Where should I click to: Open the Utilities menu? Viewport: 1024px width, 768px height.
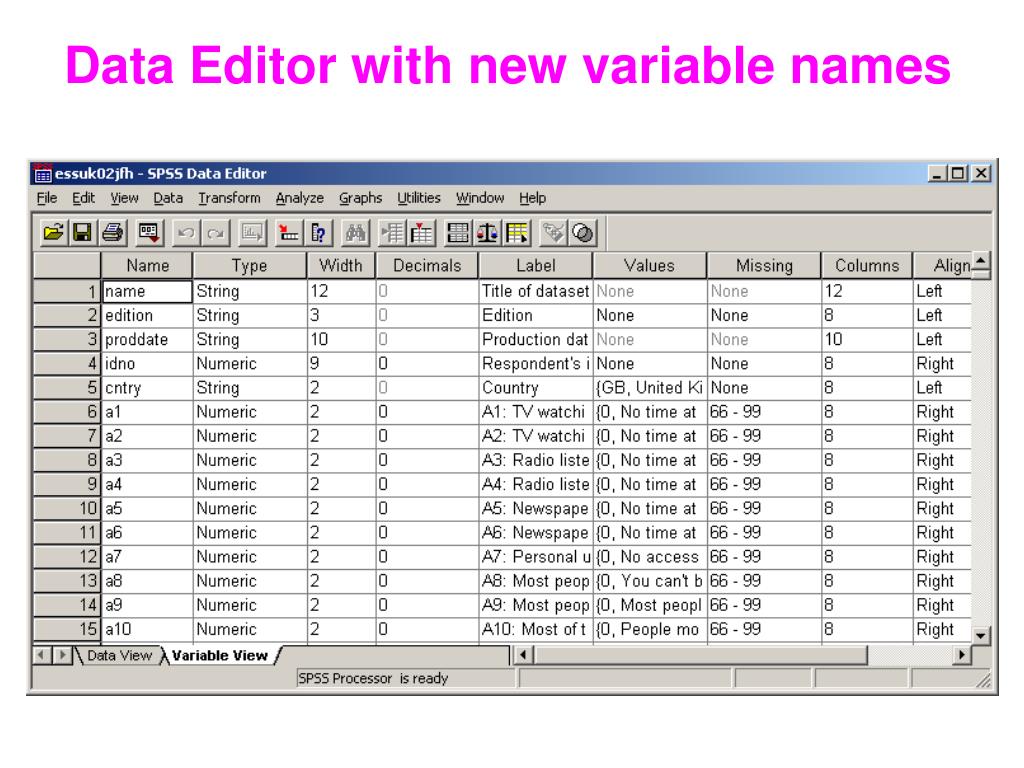[x=419, y=198]
